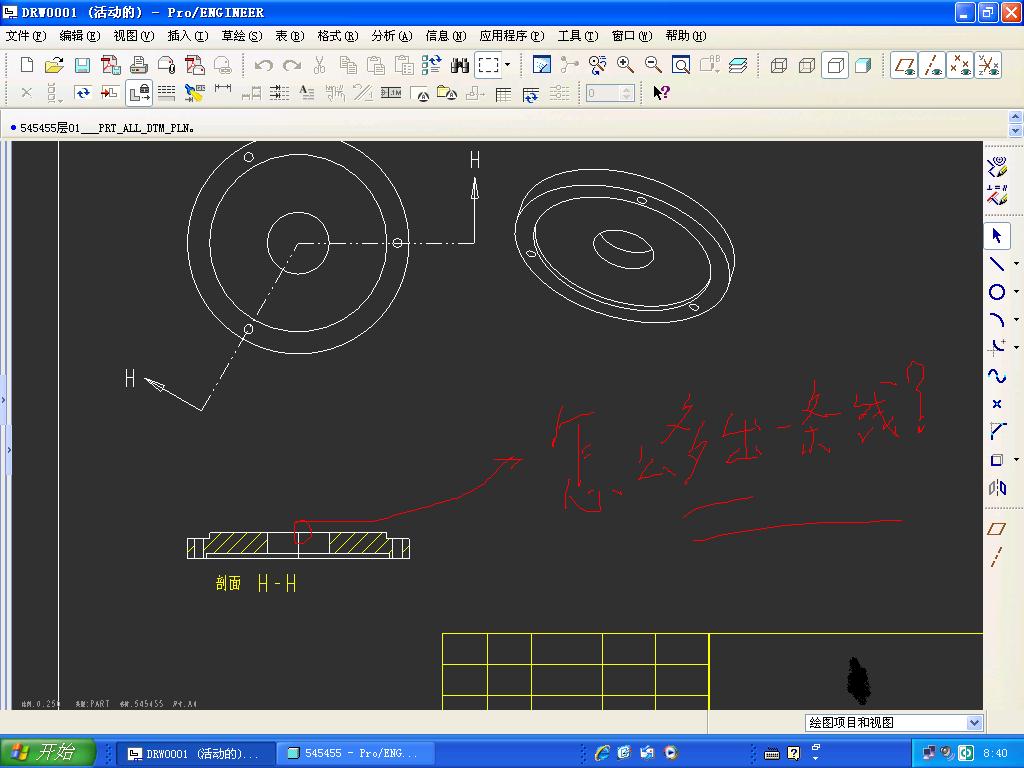
Task: Toggle coordinate systems display
Action: 988,65
